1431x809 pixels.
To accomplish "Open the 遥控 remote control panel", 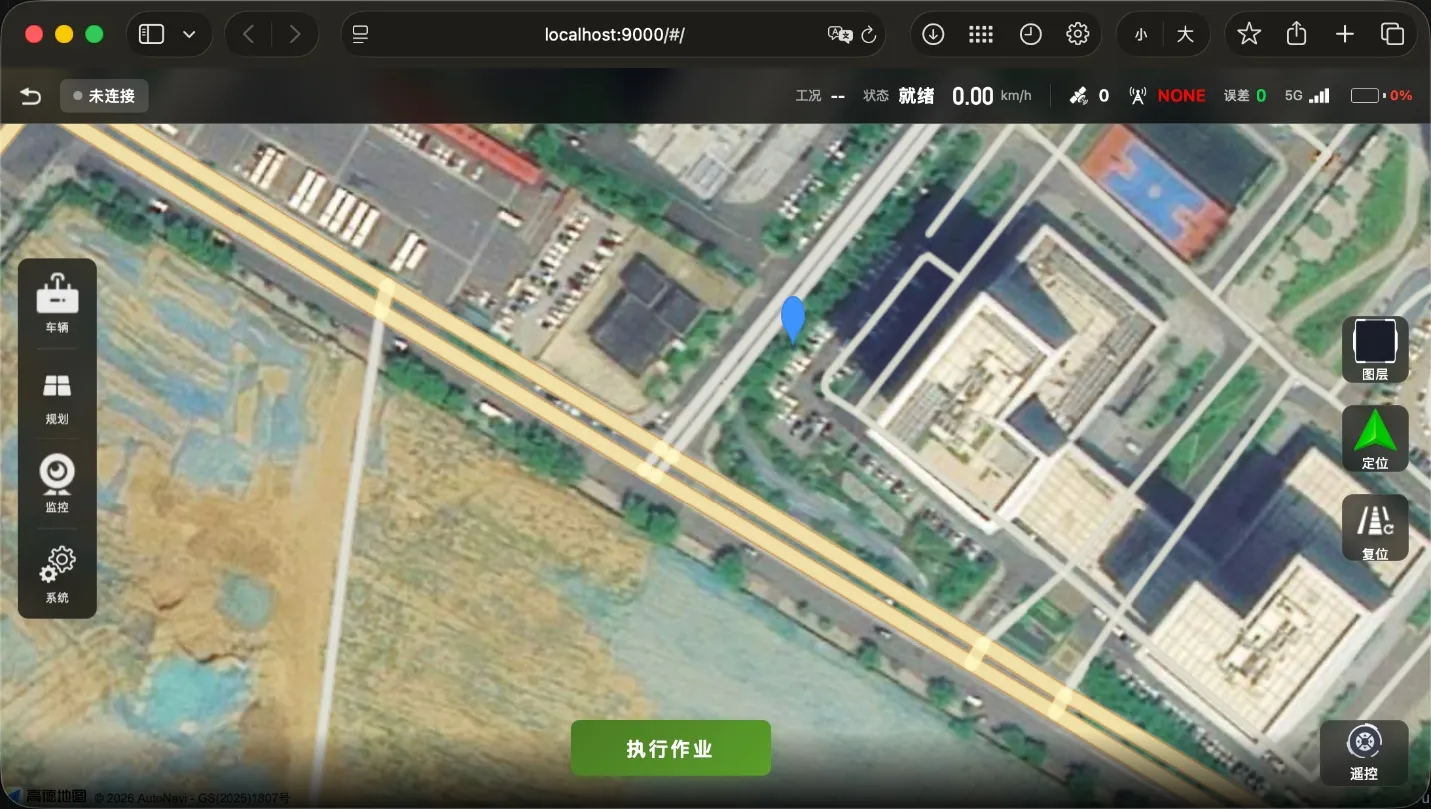I will 1364,752.
